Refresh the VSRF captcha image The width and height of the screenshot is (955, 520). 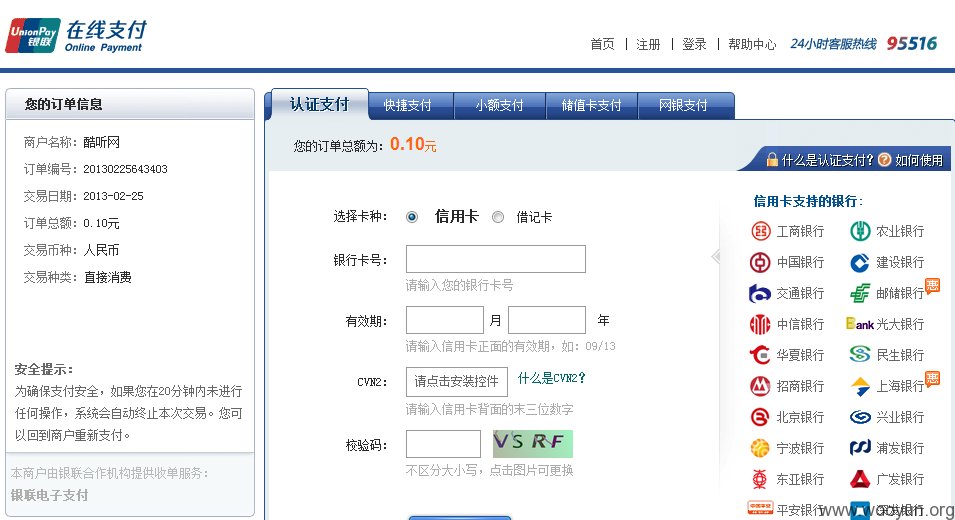tap(533, 444)
